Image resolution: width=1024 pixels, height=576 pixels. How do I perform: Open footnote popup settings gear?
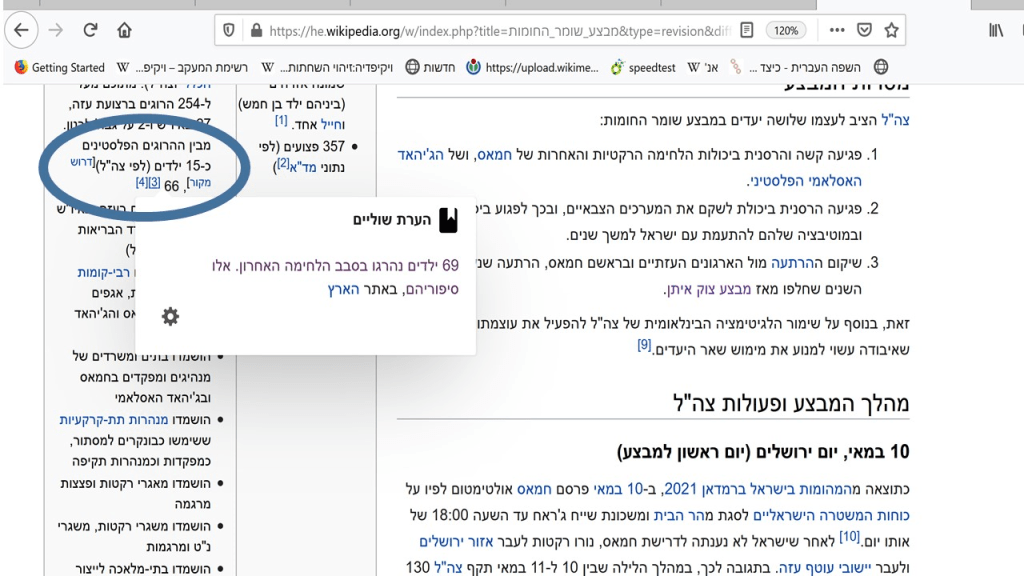pos(170,316)
